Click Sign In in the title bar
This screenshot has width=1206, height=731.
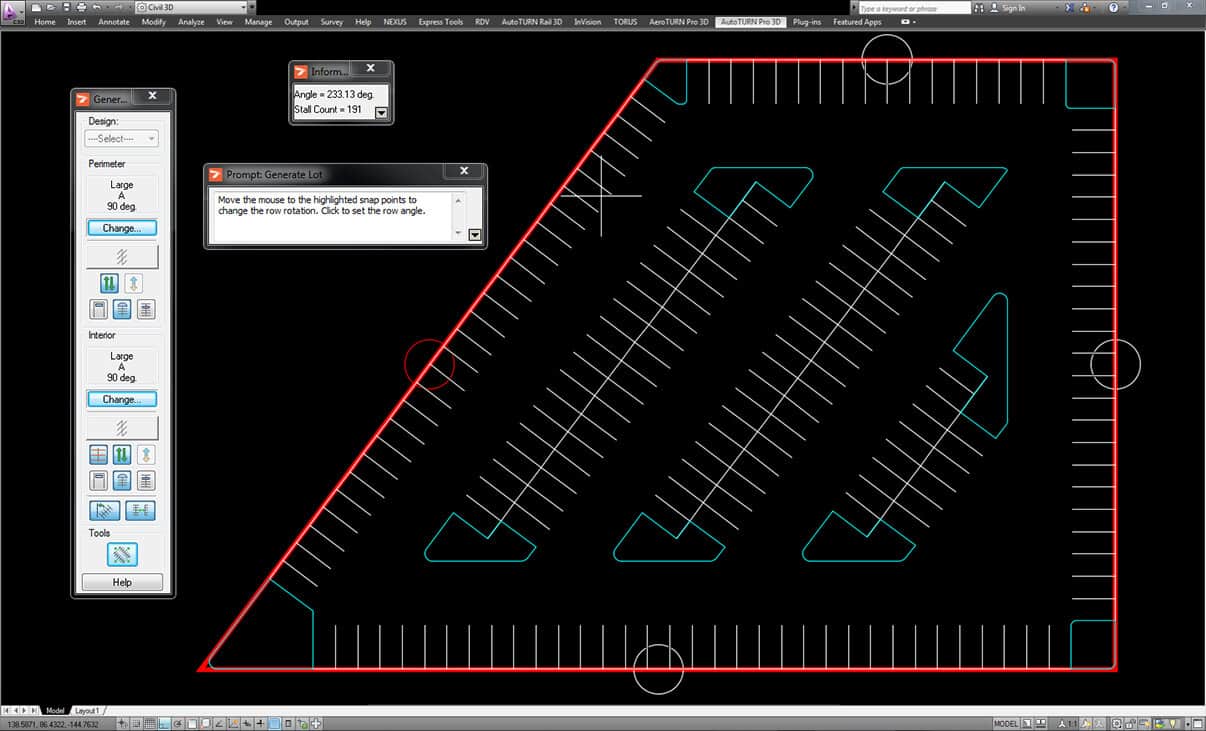click(x=1013, y=7)
